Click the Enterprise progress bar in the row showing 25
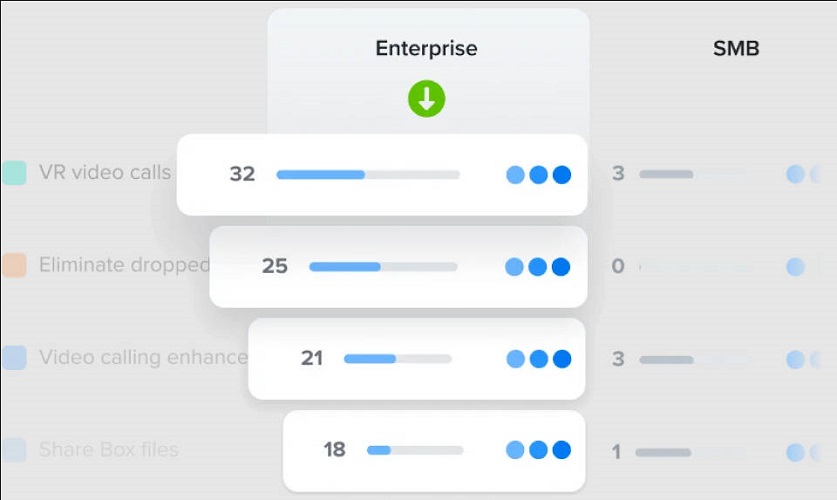The image size is (837, 500). coord(383,267)
